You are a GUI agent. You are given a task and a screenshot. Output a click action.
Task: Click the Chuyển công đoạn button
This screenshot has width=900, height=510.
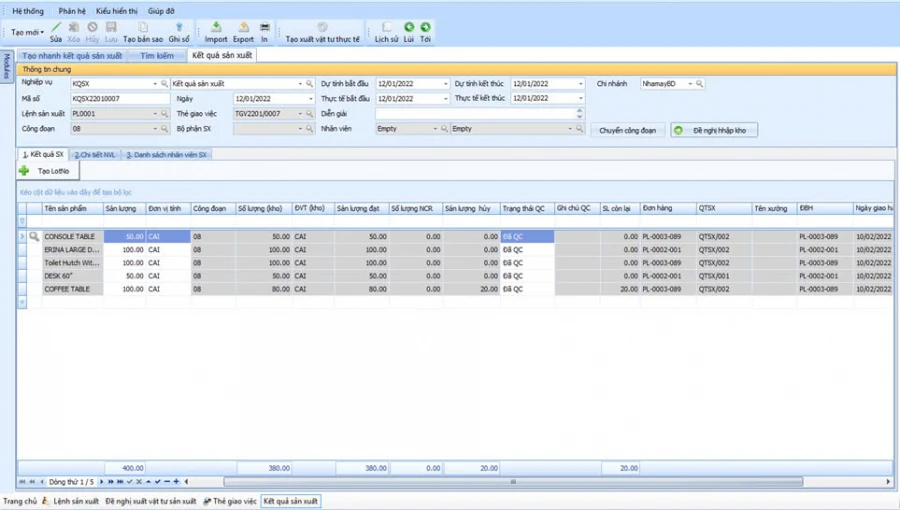click(x=627, y=130)
